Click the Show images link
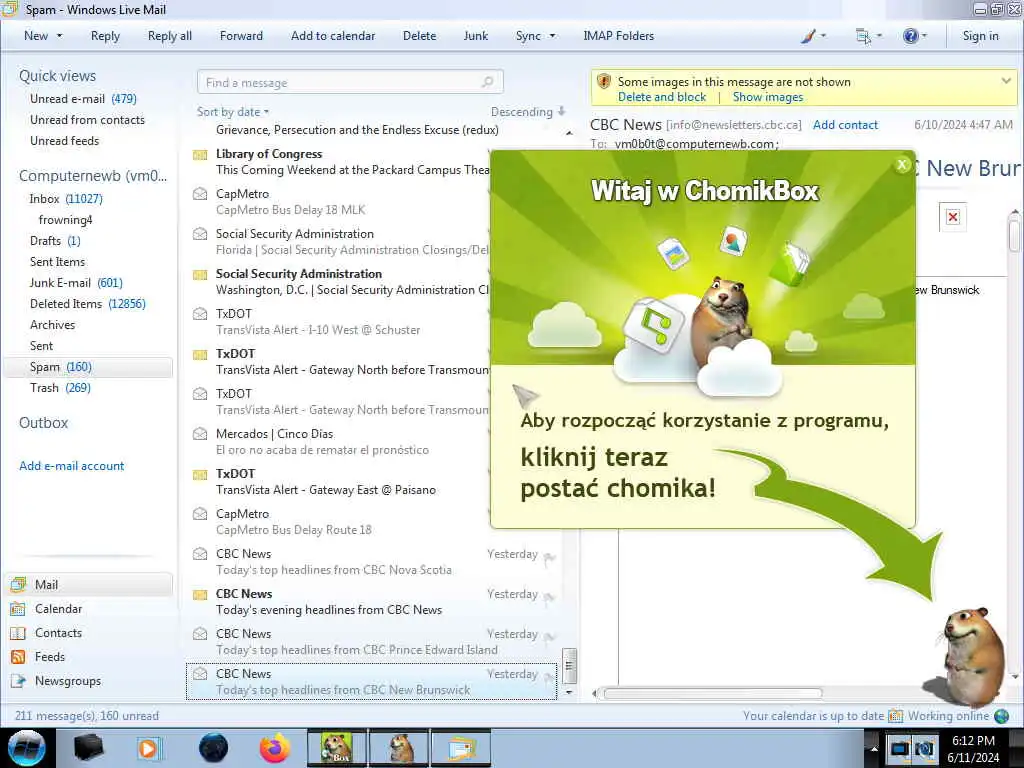Viewport: 1024px width, 768px height. point(768,97)
